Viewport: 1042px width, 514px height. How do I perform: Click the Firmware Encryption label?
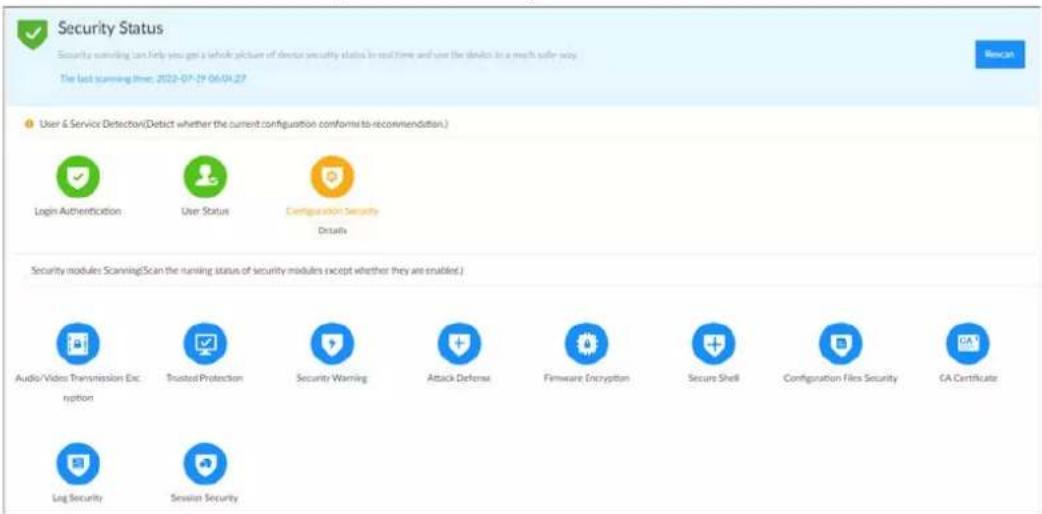click(x=586, y=378)
